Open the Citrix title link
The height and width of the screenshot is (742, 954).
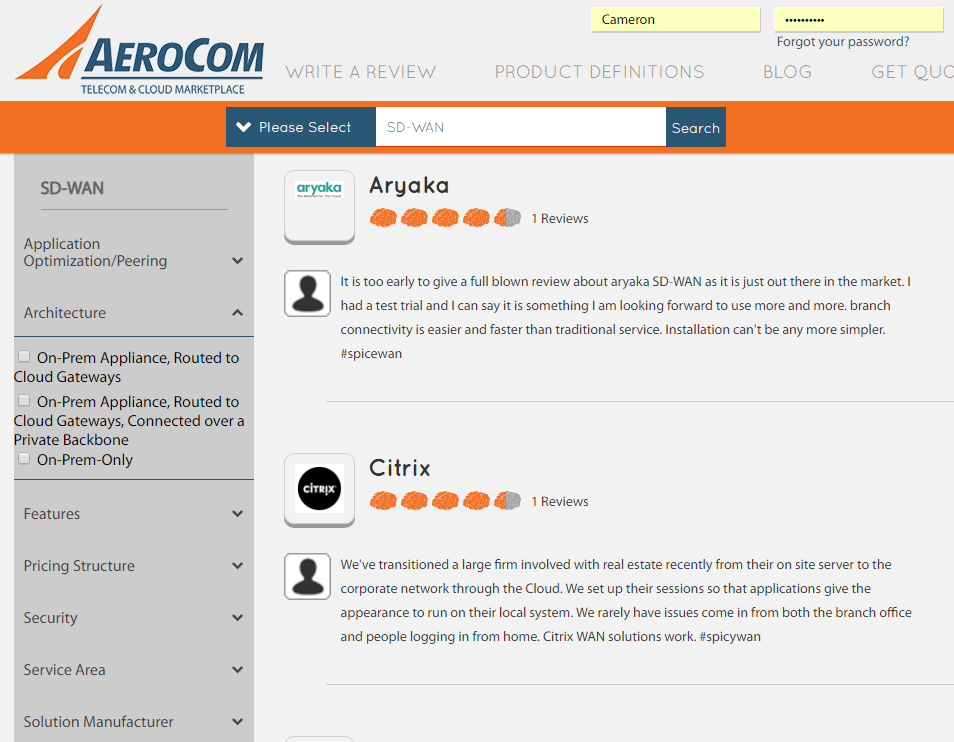(400, 468)
